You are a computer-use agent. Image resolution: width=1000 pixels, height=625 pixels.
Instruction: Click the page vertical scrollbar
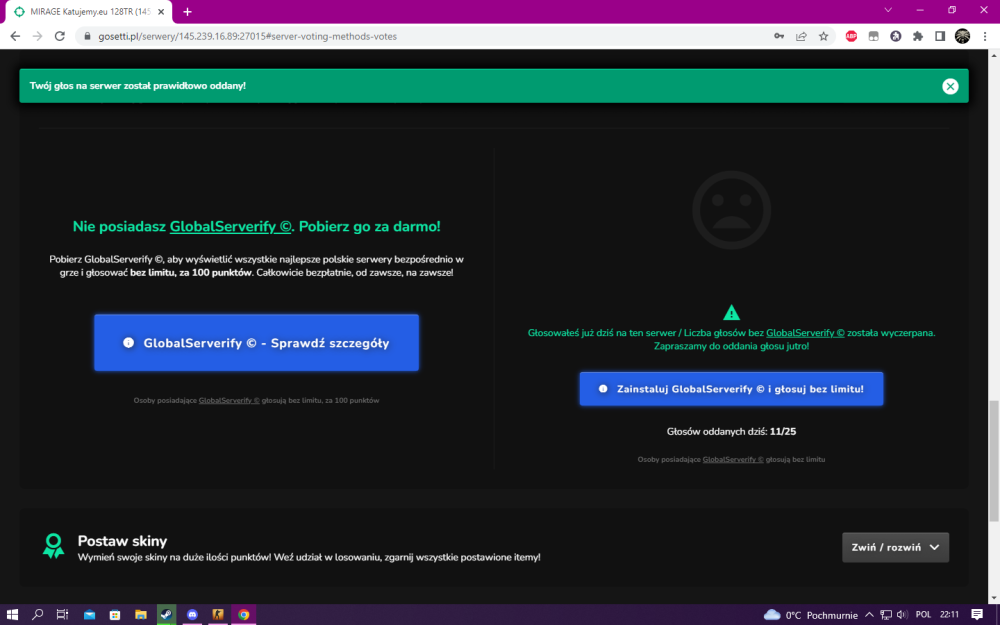[994, 462]
